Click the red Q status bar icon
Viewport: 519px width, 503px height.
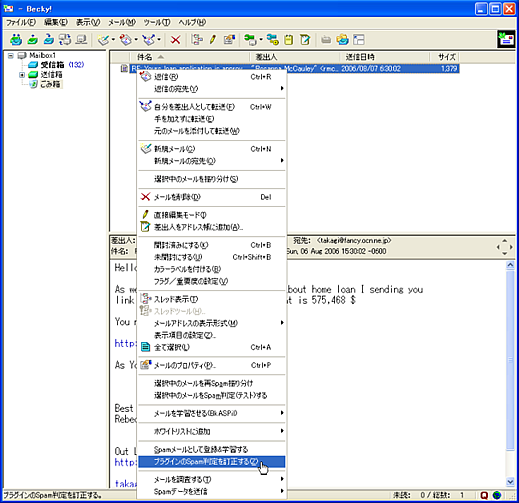click(x=484, y=495)
